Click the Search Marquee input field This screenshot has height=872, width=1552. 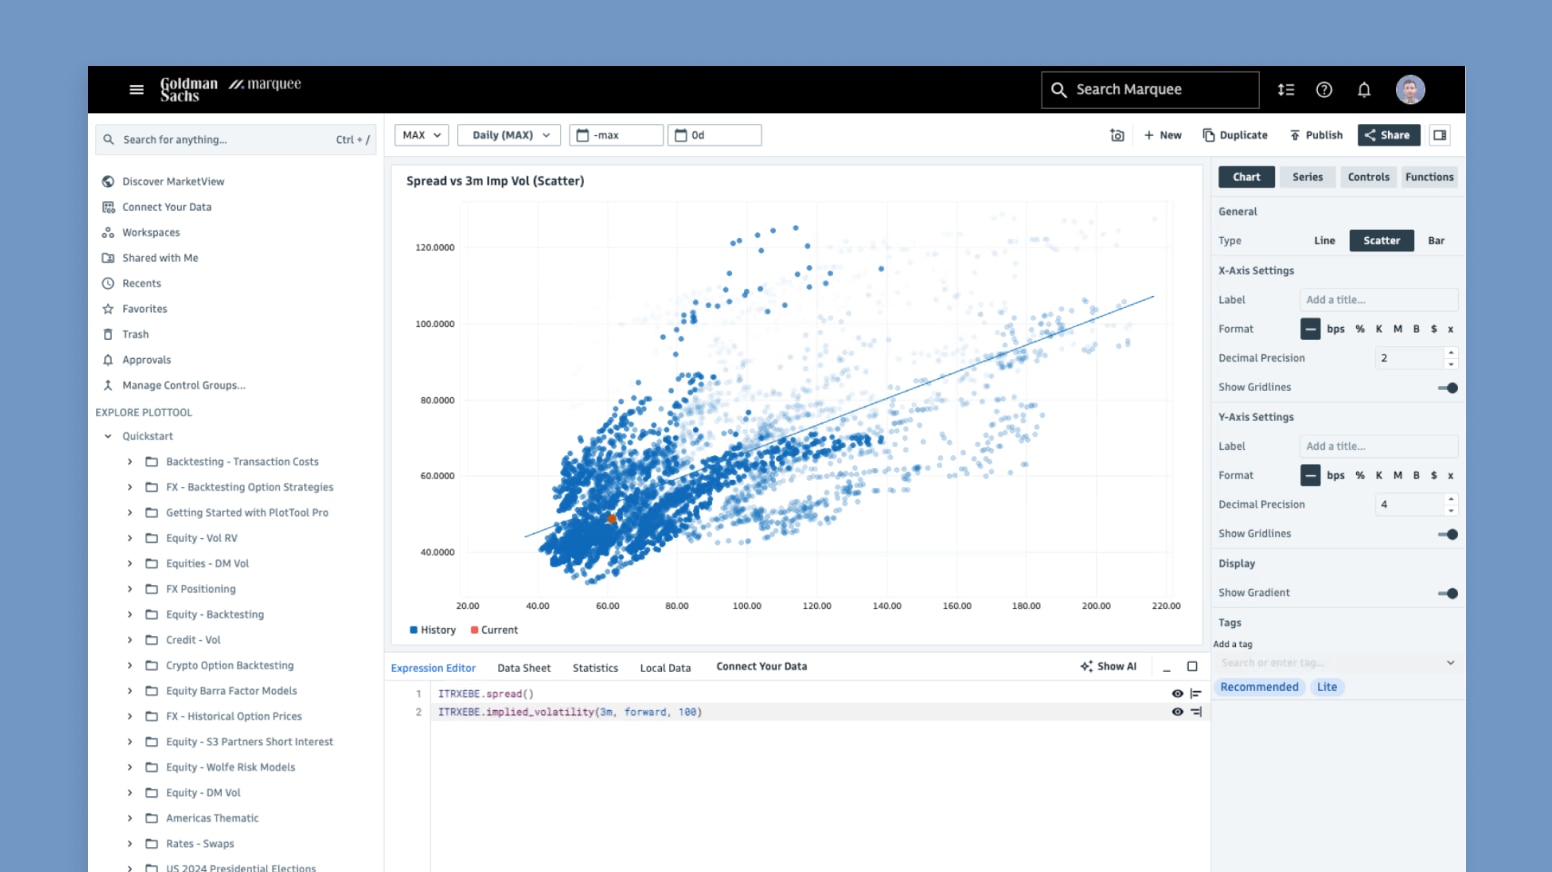(x=1150, y=90)
